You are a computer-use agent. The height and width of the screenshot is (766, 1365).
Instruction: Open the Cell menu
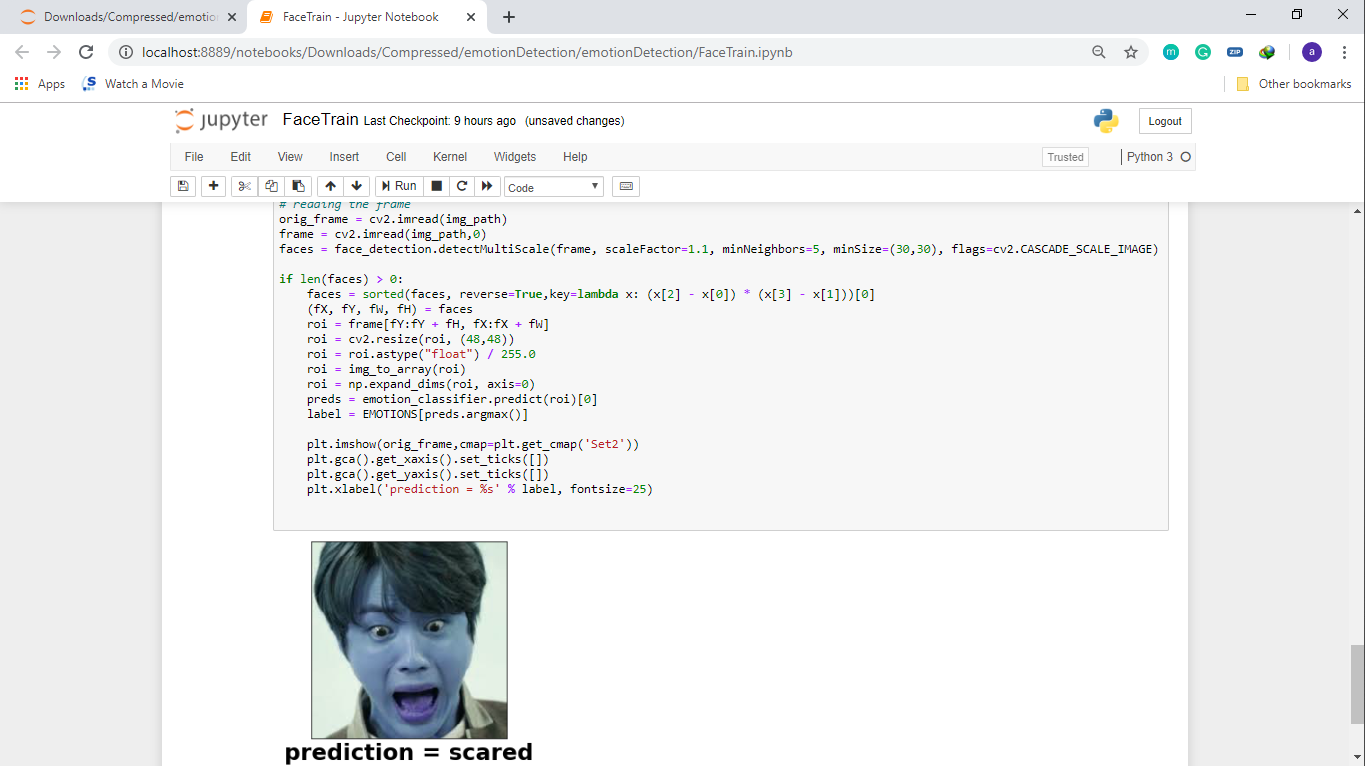coord(396,157)
